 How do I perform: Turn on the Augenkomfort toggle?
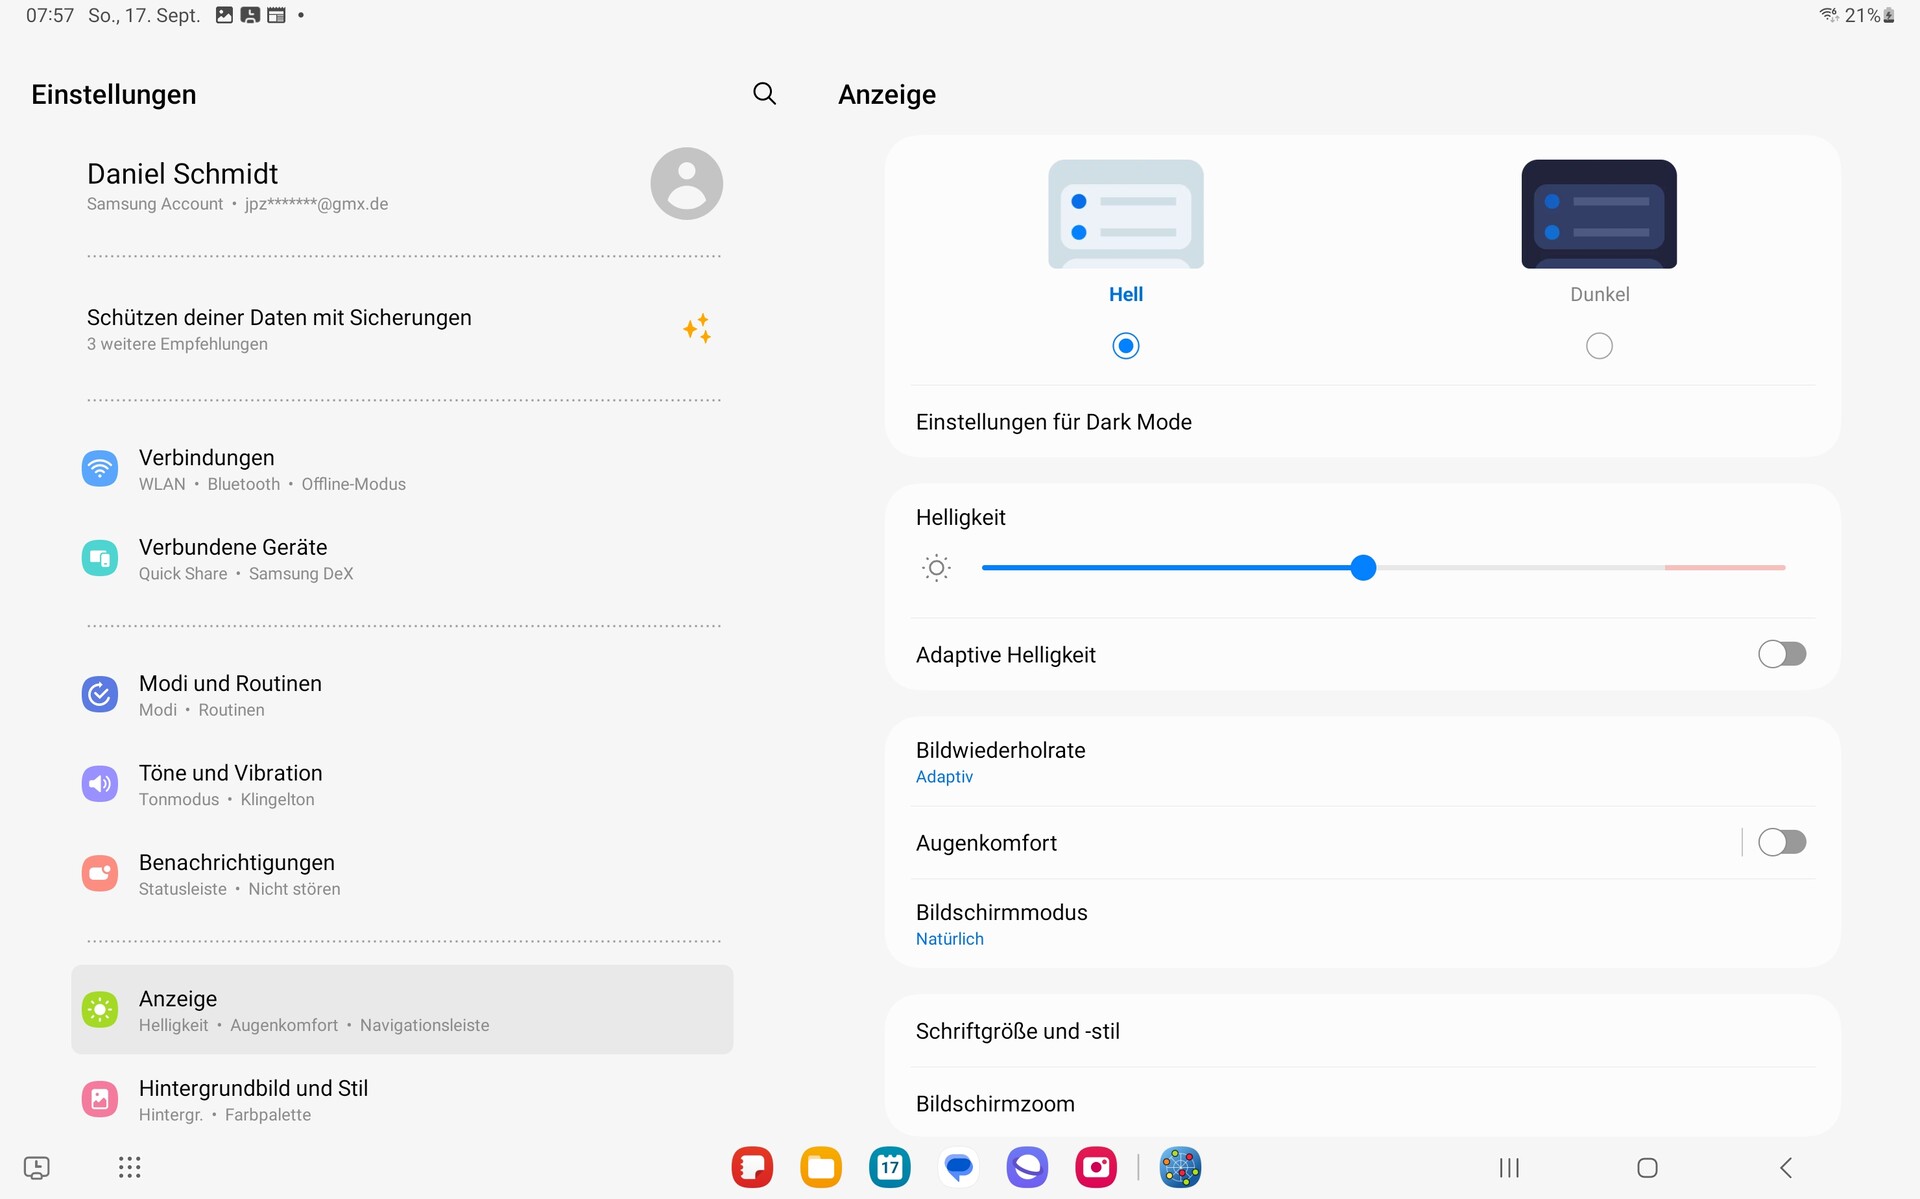point(1781,842)
